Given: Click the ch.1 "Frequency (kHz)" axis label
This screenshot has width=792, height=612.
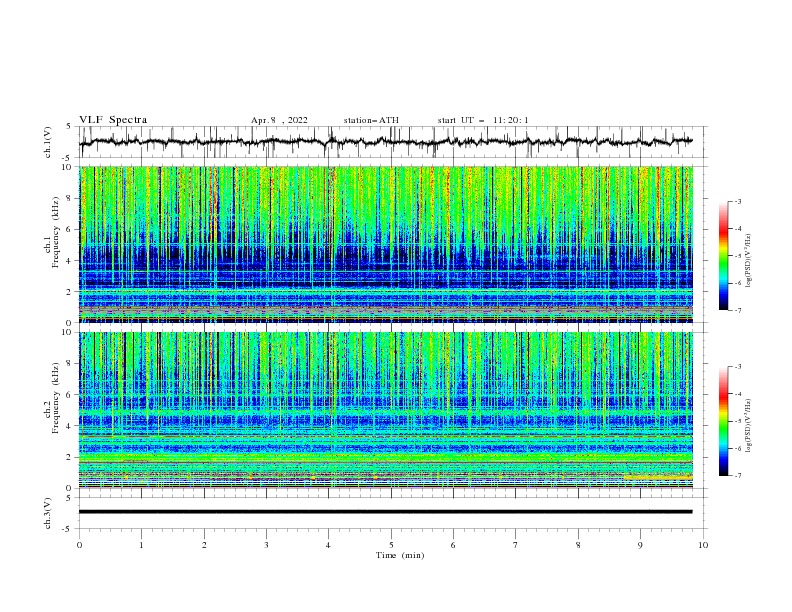Looking at the screenshot, I should point(55,230).
